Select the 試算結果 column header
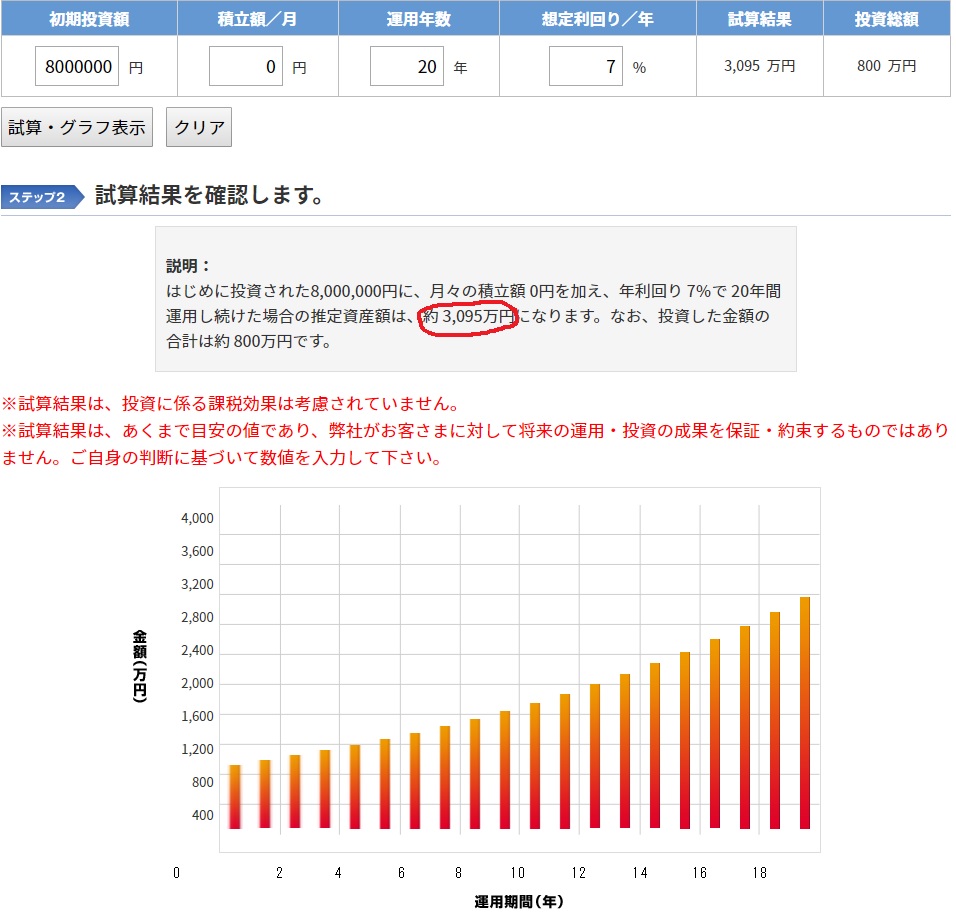The image size is (956, 921). click(x=760, y=18)
